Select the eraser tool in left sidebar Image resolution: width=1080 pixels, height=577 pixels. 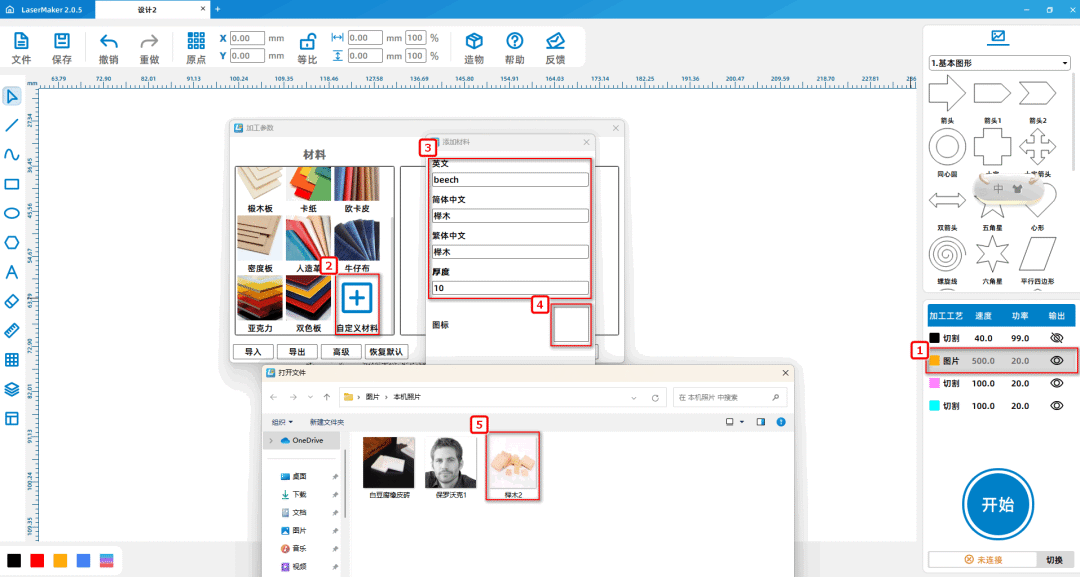[x=12, y=301]
